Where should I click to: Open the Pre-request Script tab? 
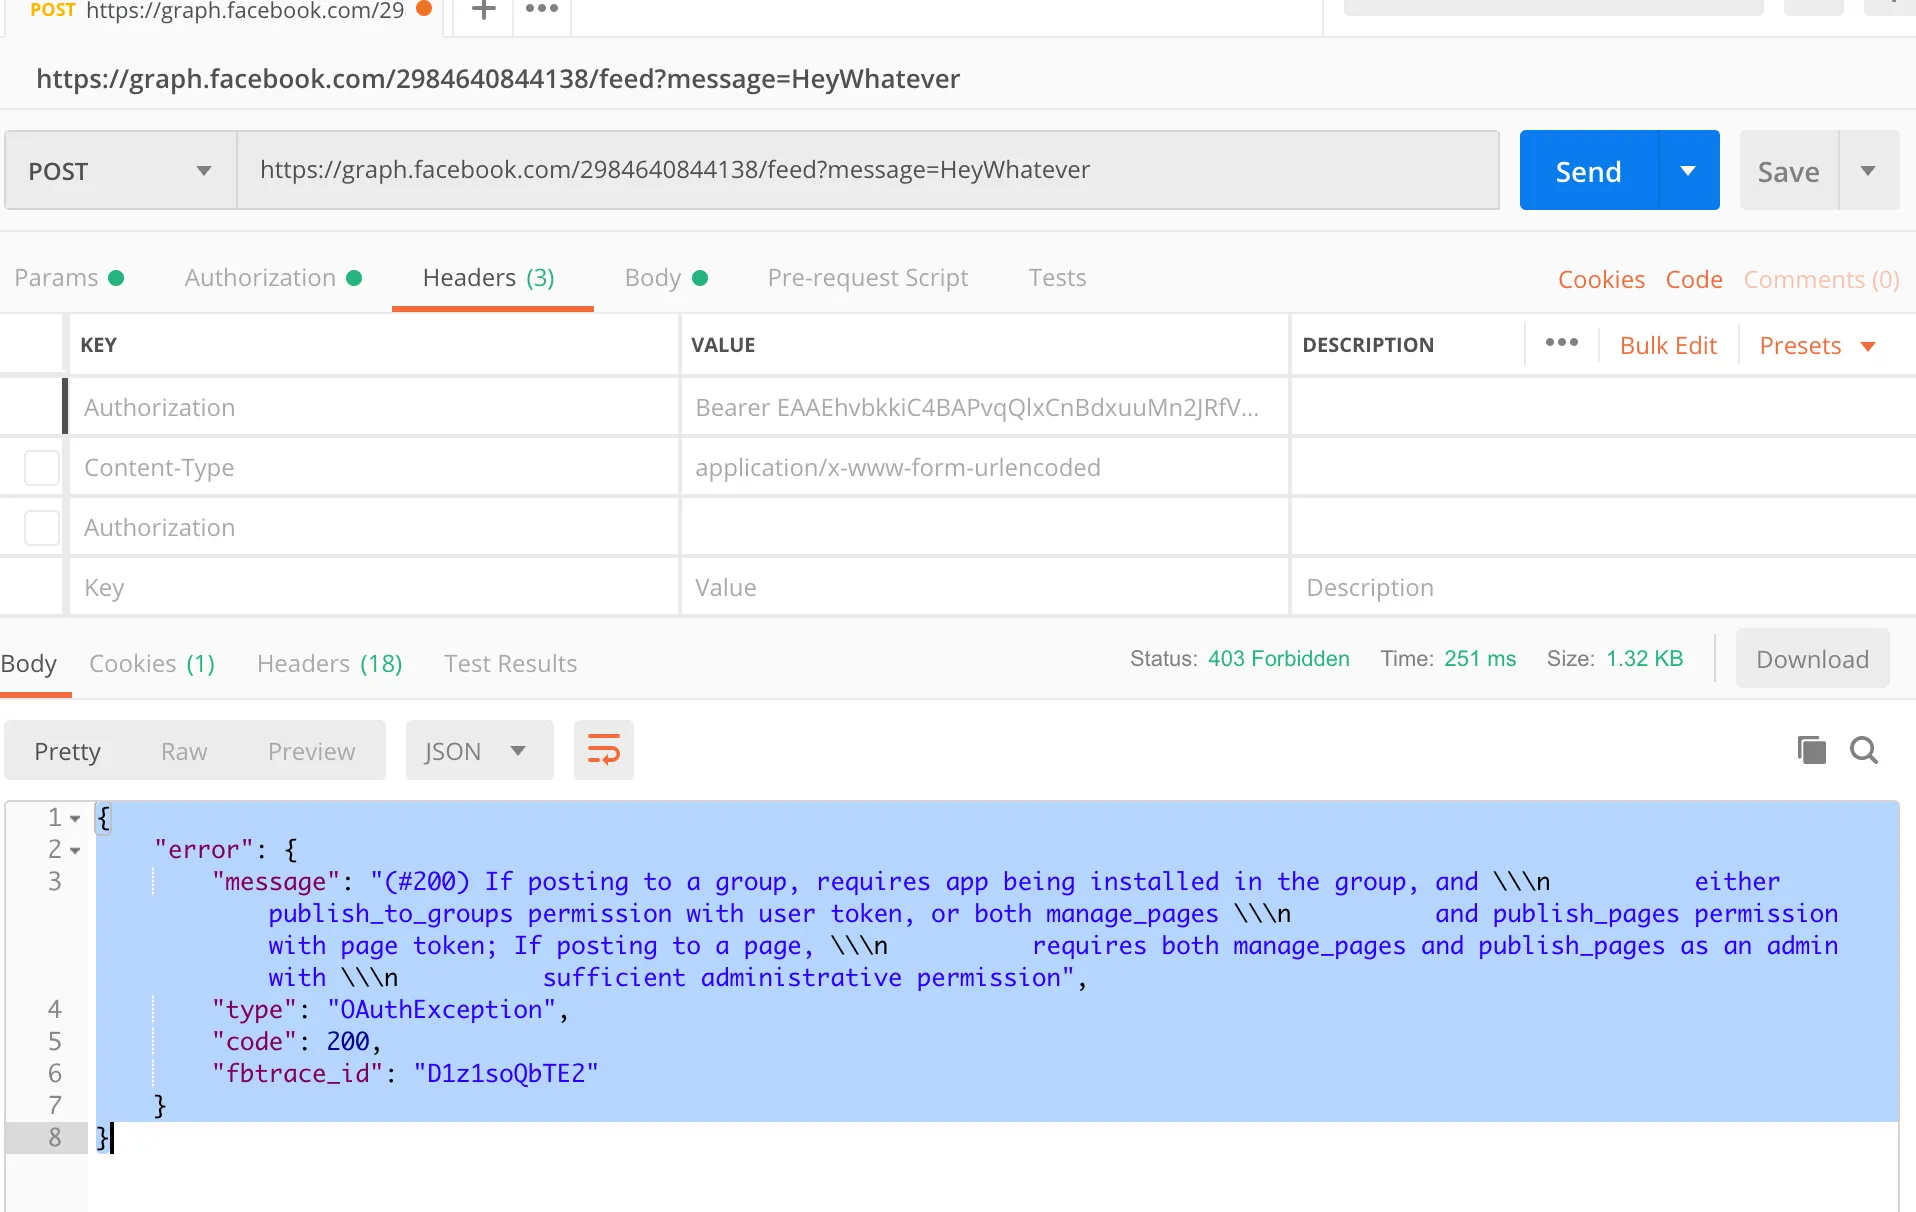tap(868, 278)
